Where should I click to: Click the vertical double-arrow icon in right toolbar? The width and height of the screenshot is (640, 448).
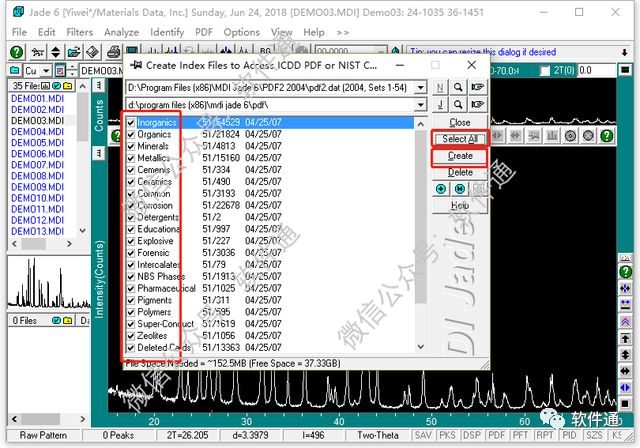[x=625, y=355]
